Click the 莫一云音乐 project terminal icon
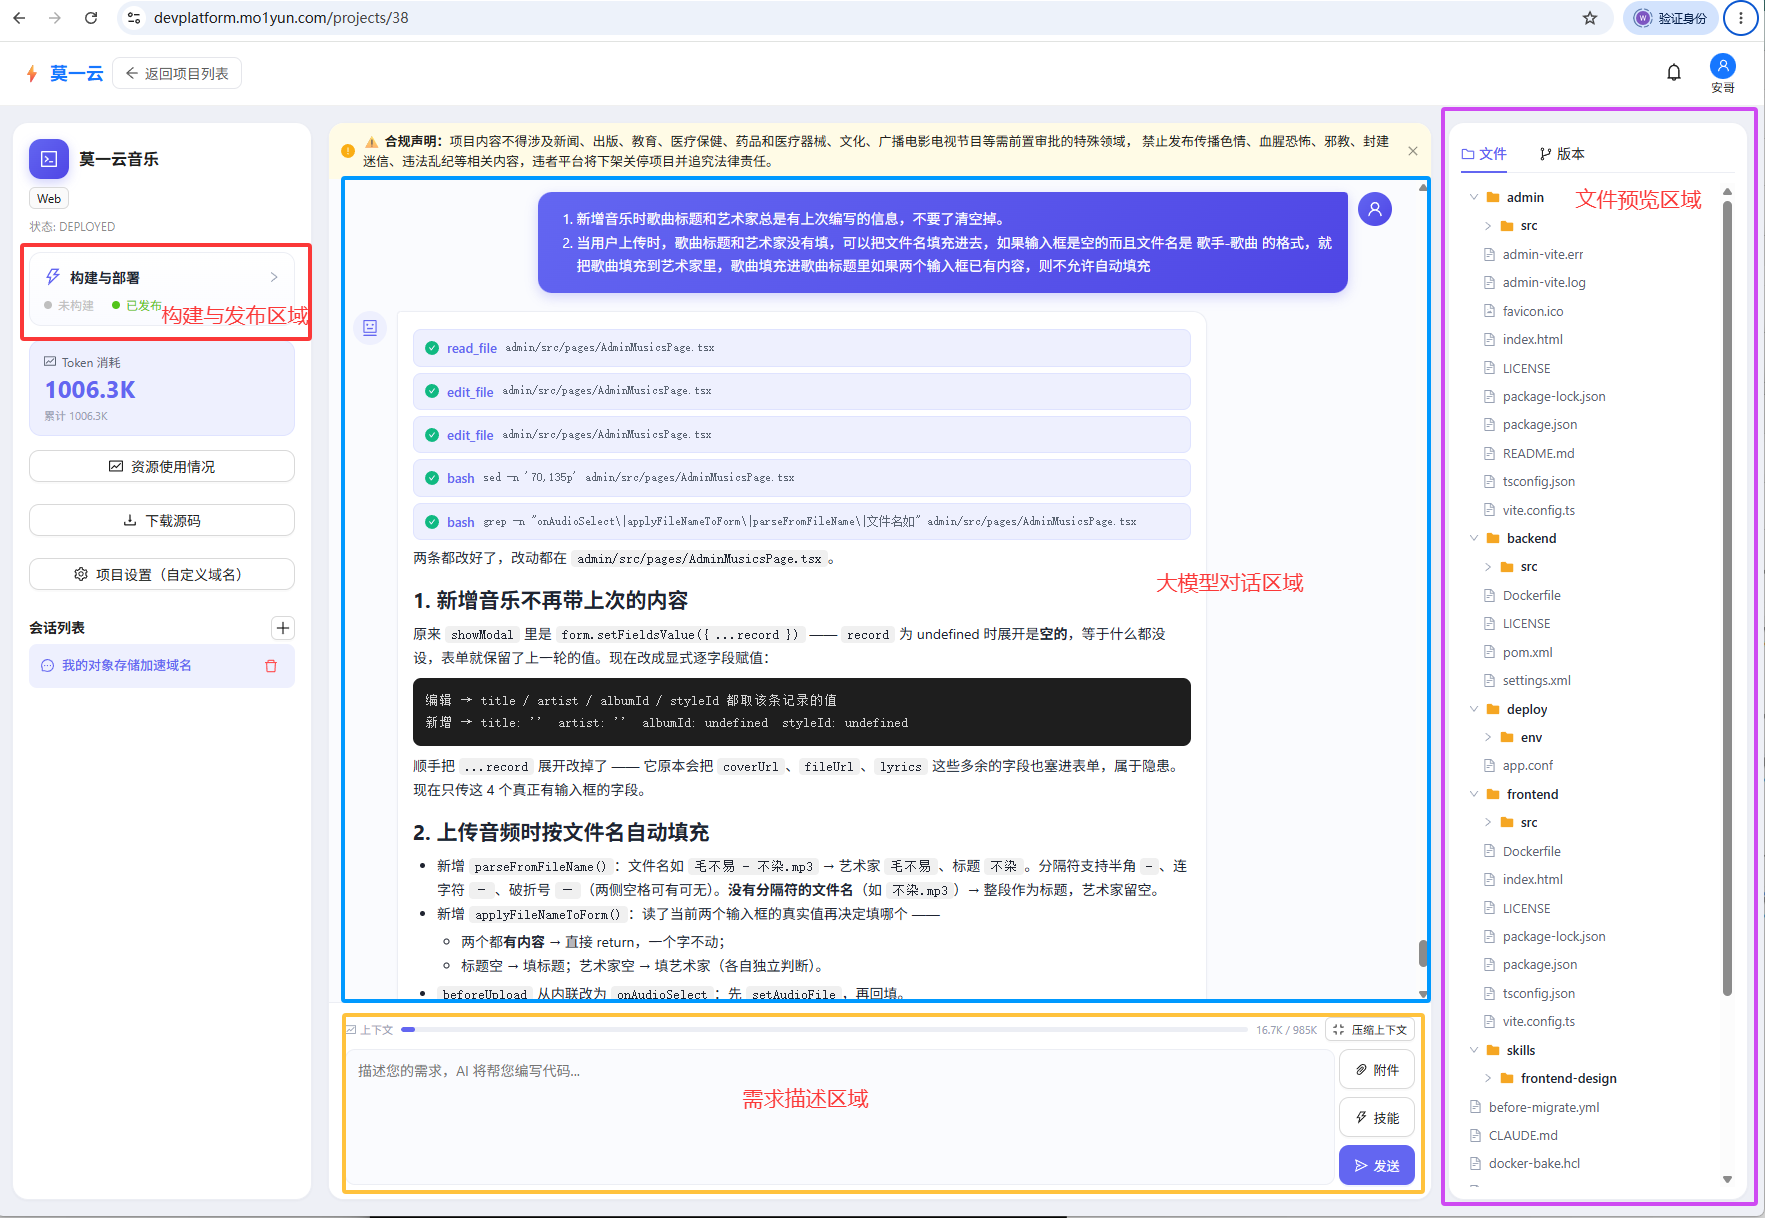The image size is (1765, 1218). pyautogui.click(x=49, y=159)
